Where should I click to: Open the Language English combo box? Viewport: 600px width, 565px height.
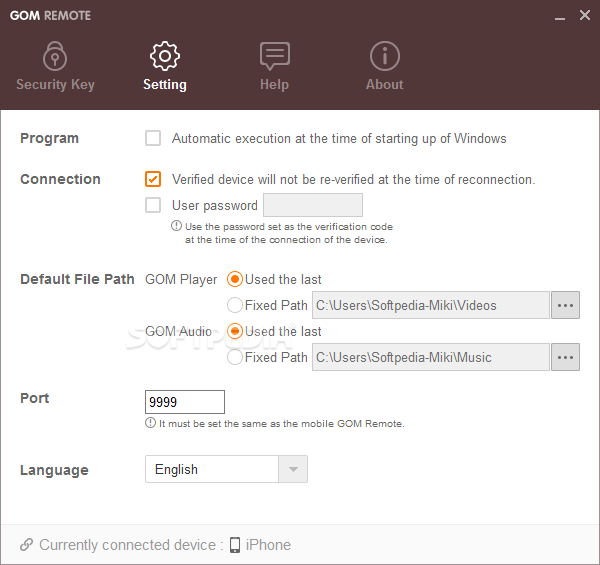[x=226, y=469]
